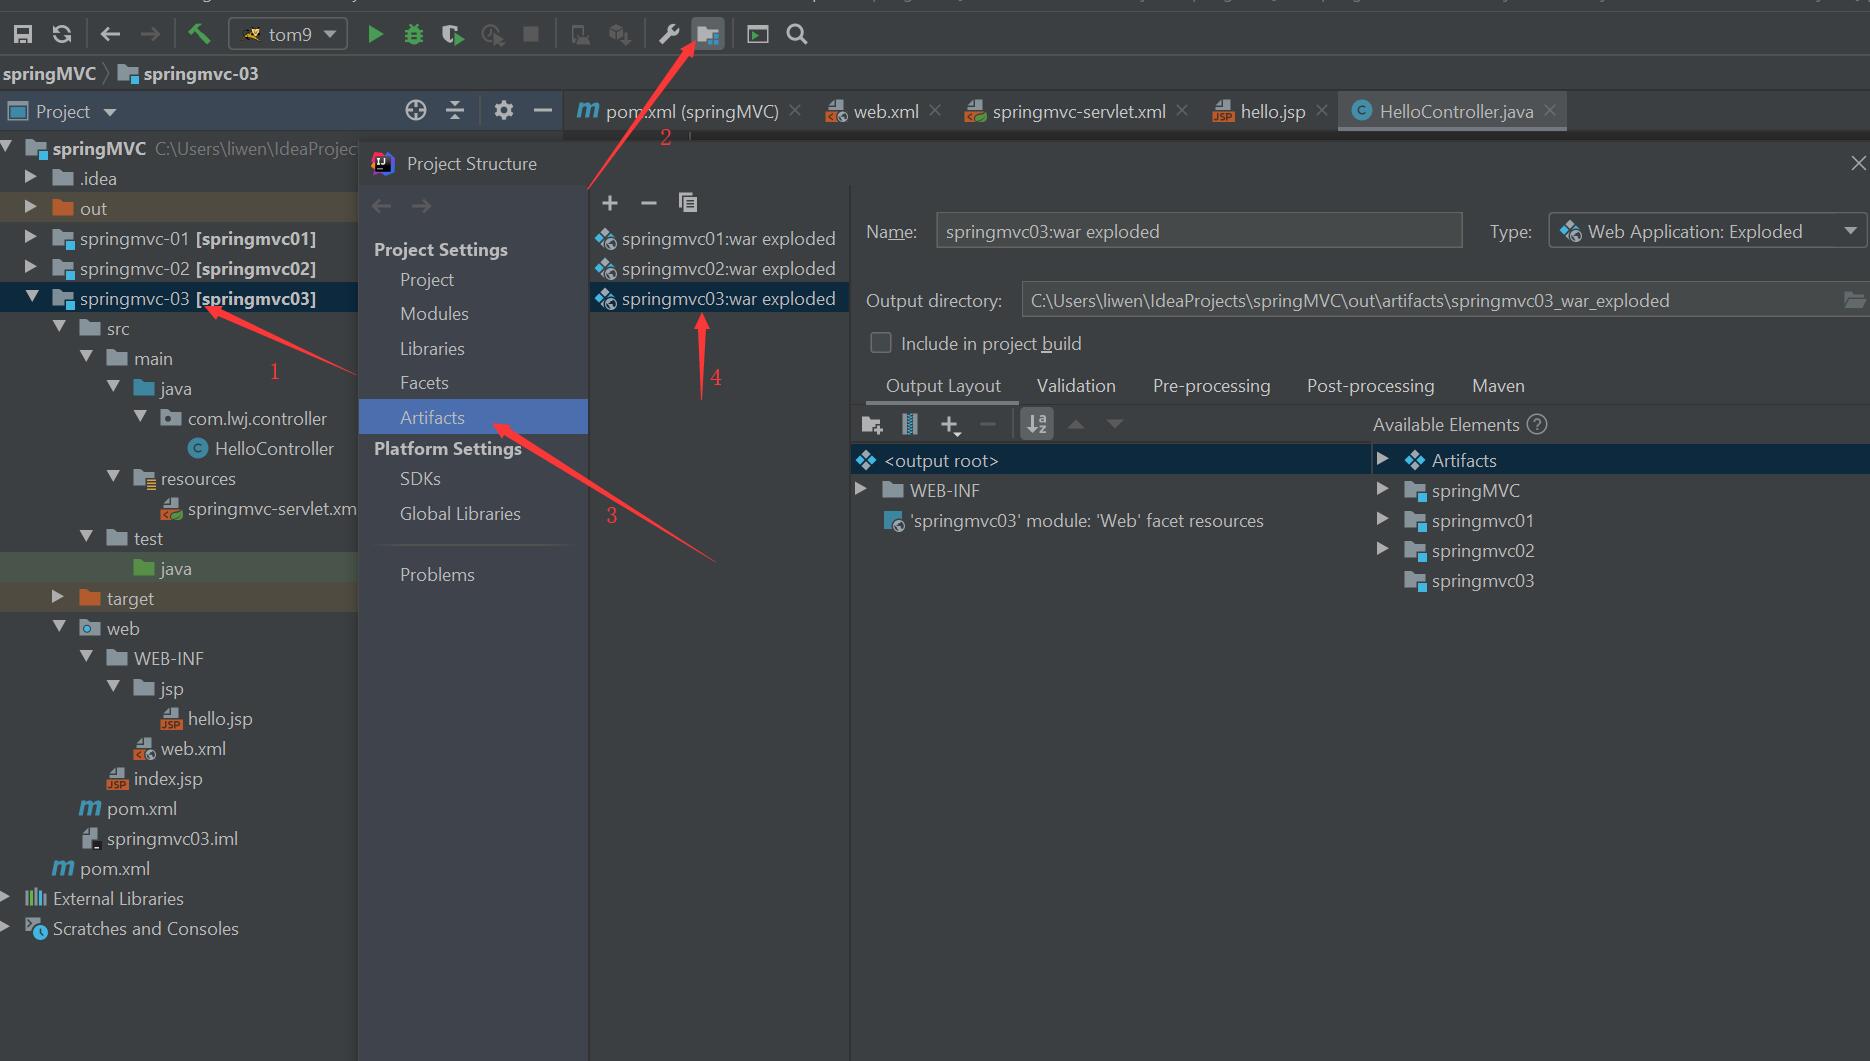Click Available Elements help question icon
The image size is (1870, 1061).
(x=1538, y=425)
